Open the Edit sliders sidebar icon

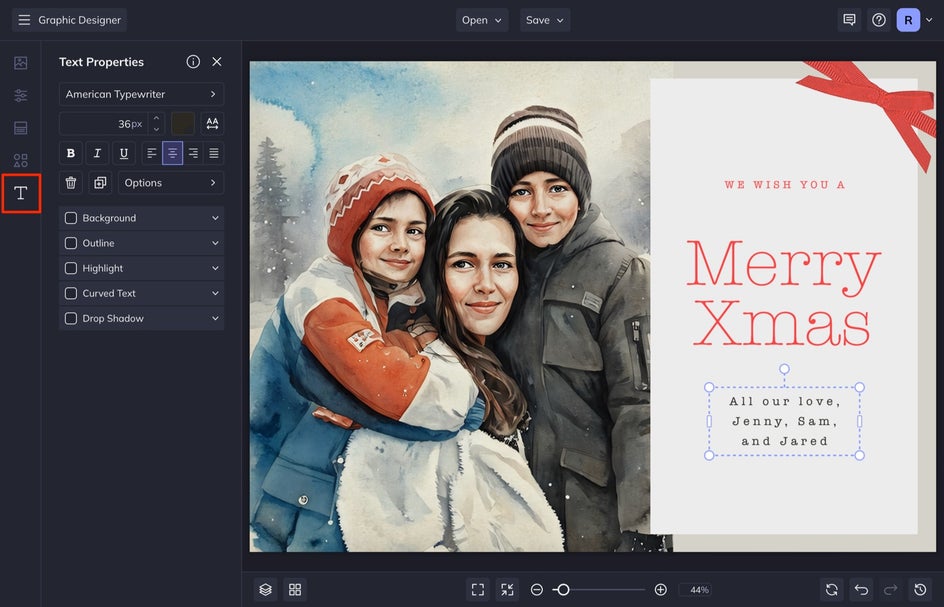[x=20, y=95]
